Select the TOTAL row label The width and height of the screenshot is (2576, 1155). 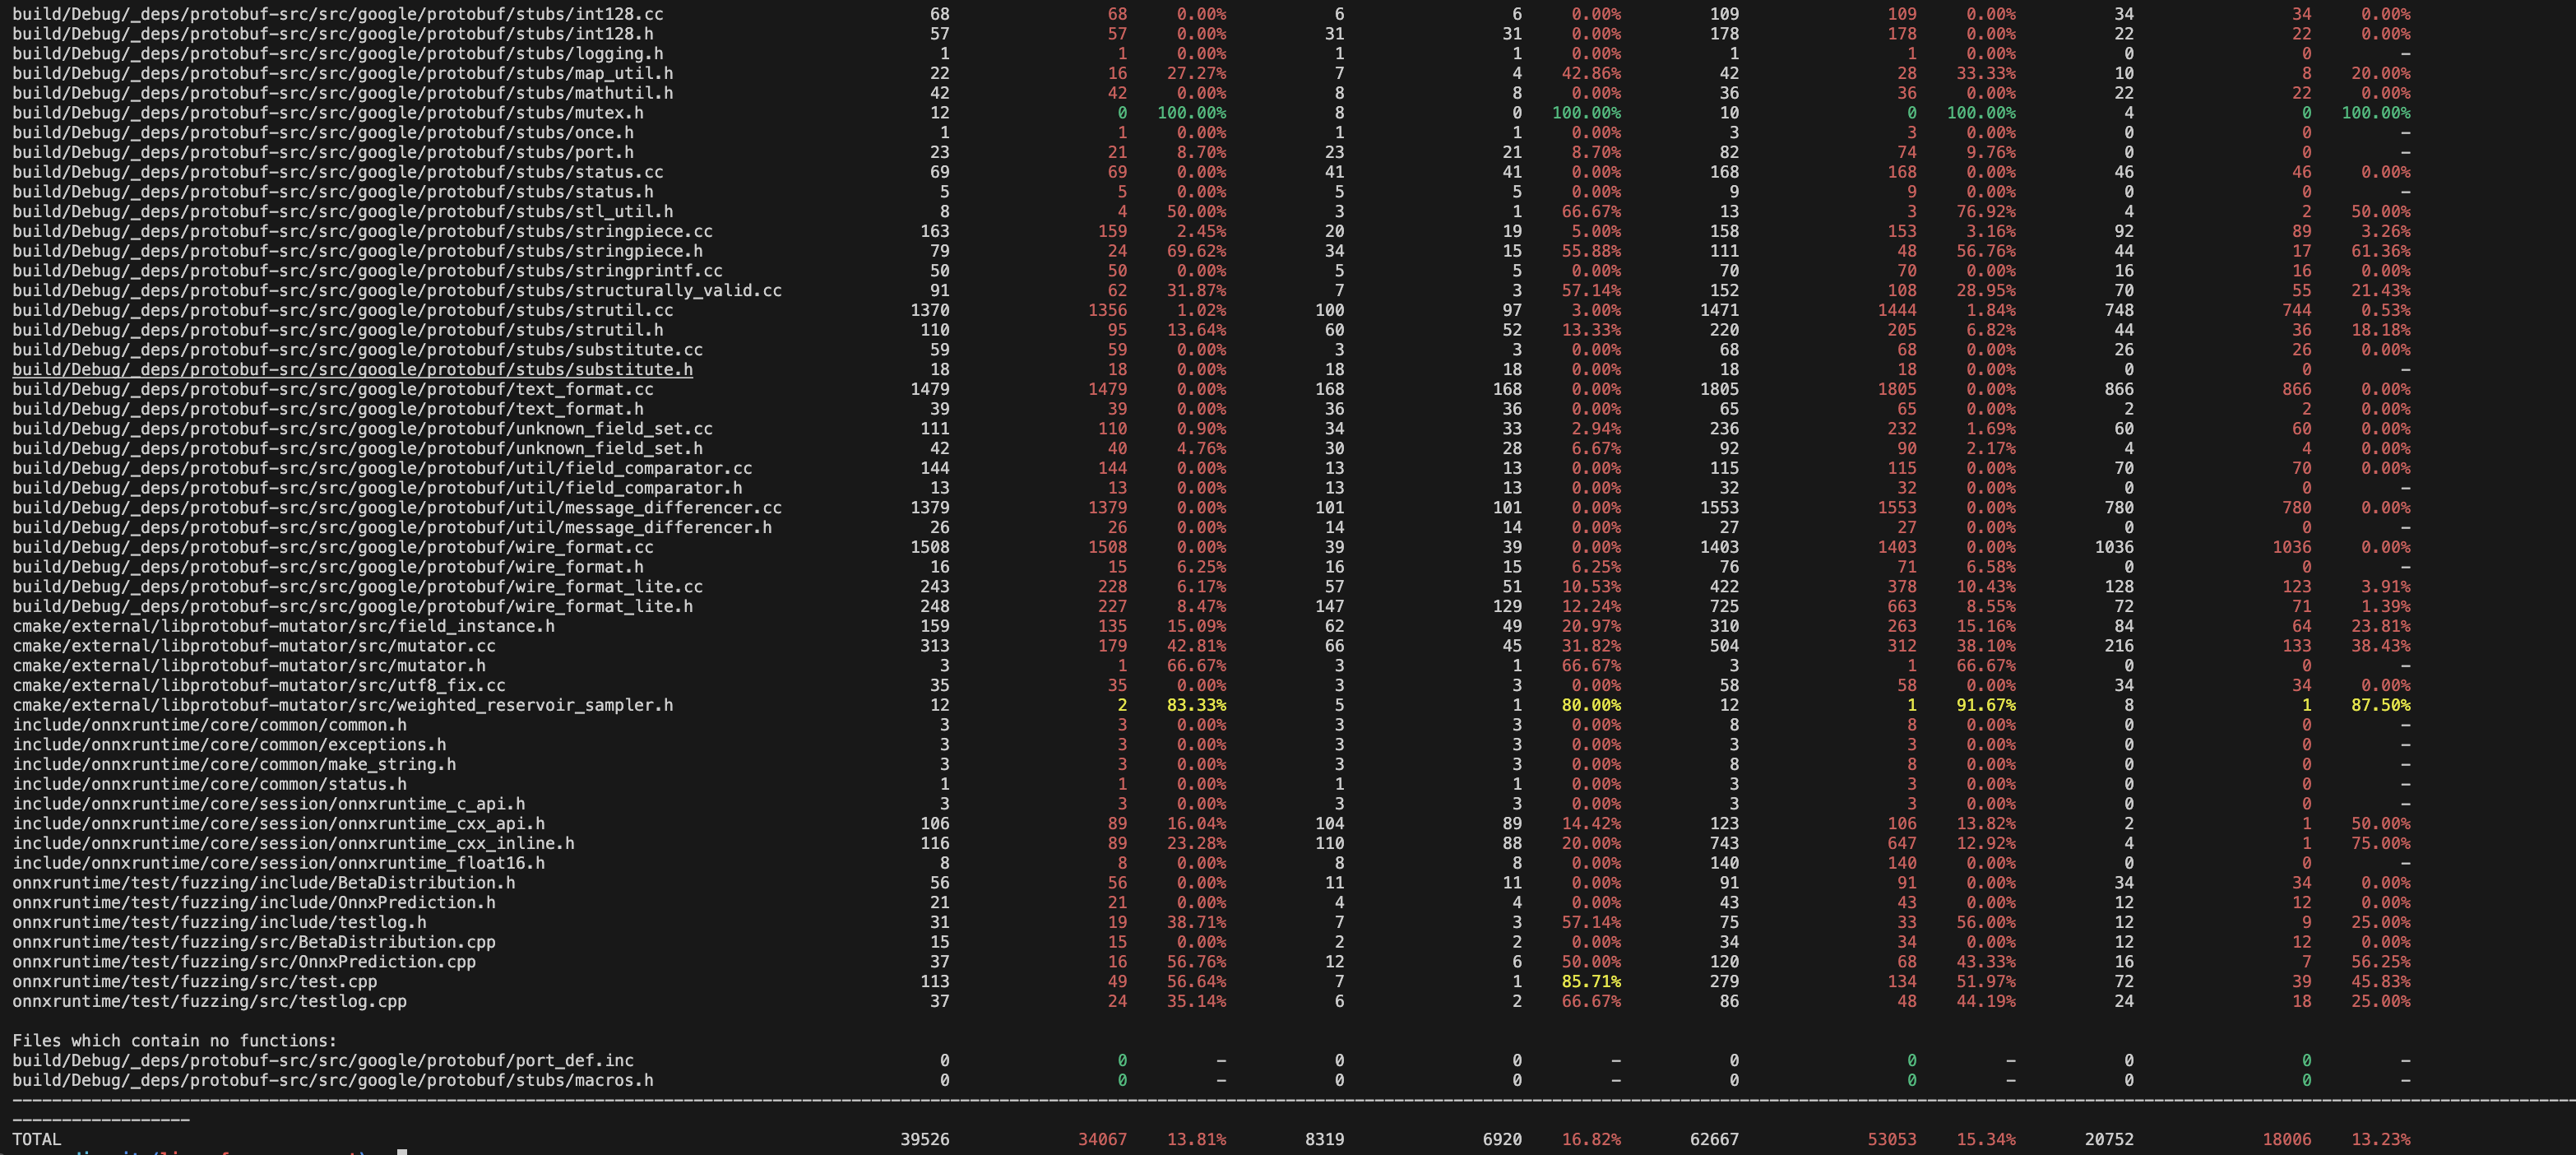(37, 1139)
